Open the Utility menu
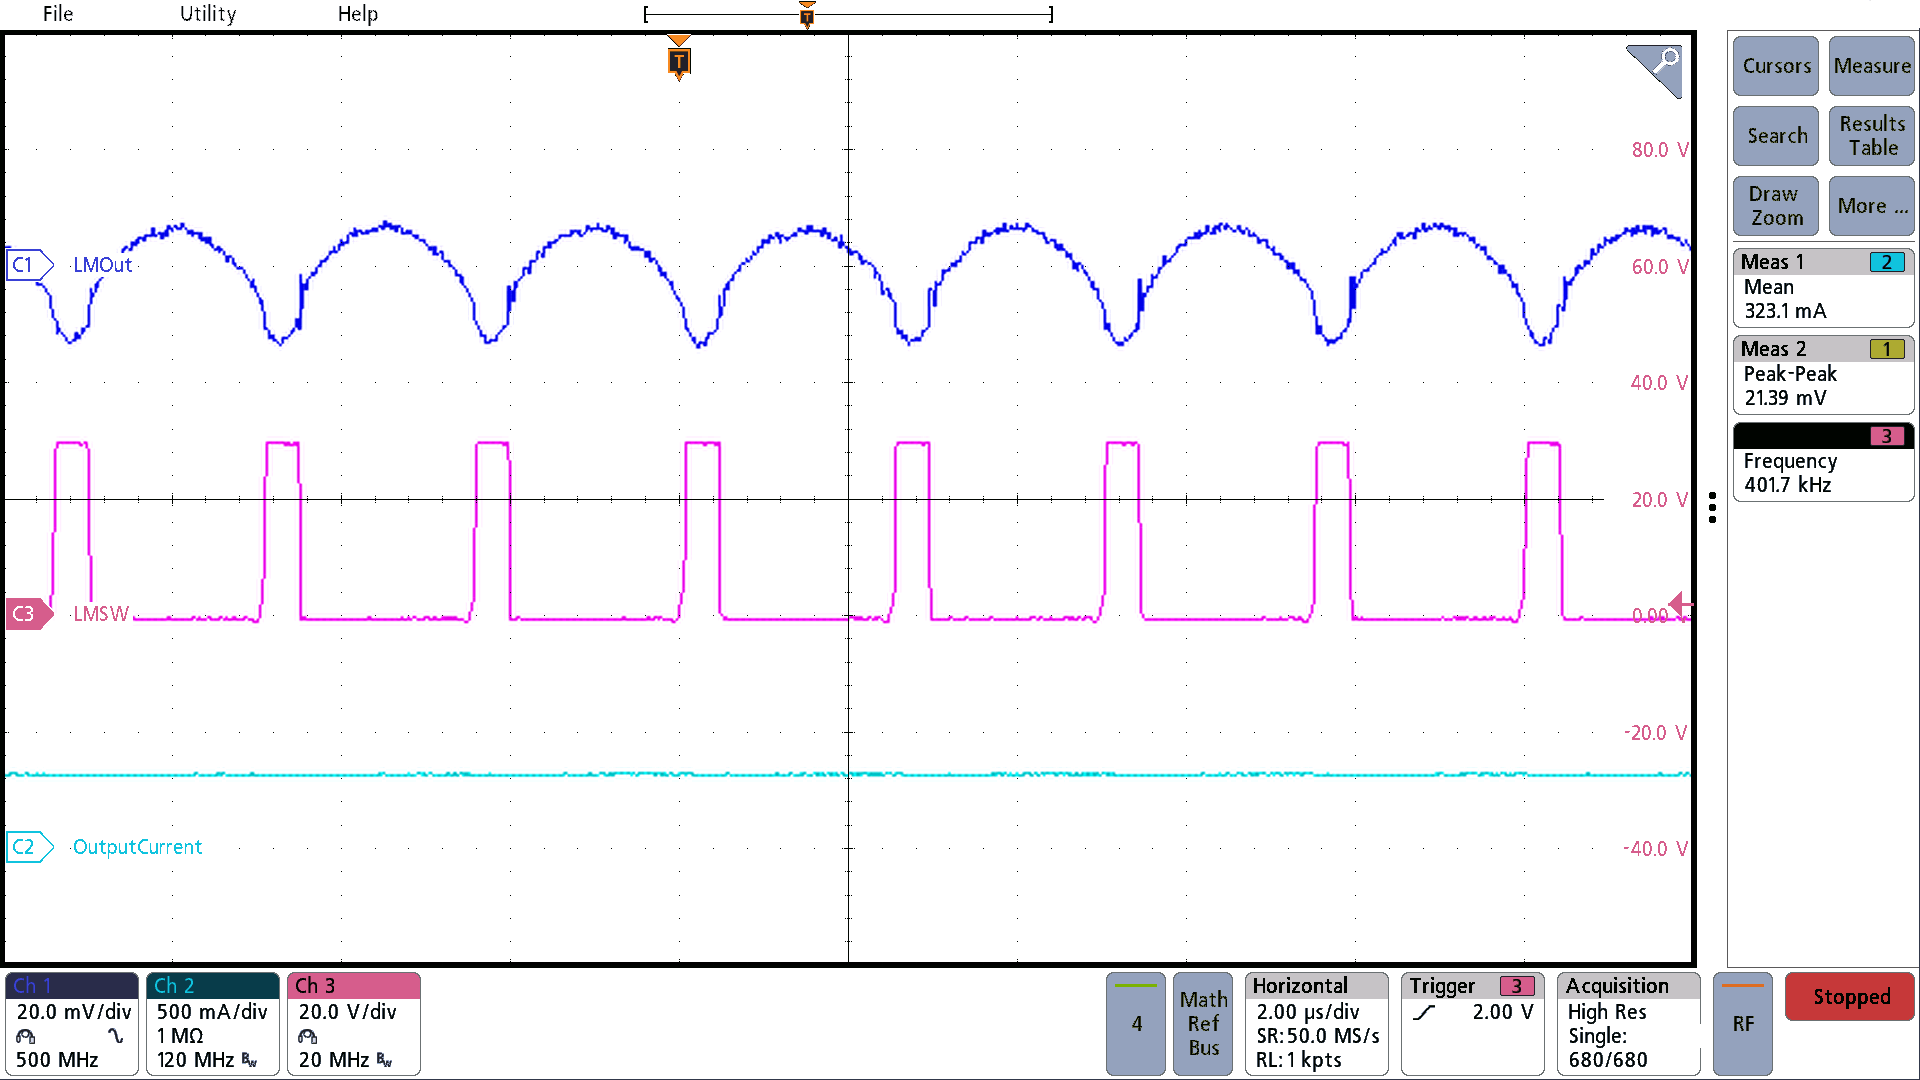1920x1080 pixels. (207, 14)
